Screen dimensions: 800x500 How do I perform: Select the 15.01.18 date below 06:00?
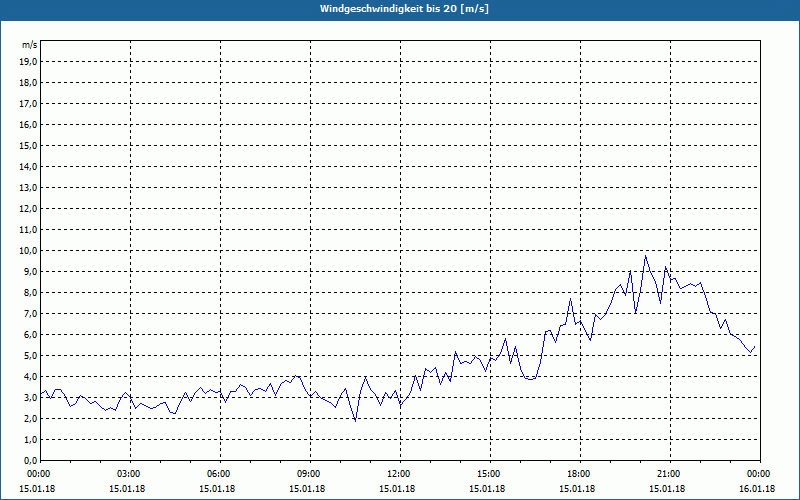217,489
